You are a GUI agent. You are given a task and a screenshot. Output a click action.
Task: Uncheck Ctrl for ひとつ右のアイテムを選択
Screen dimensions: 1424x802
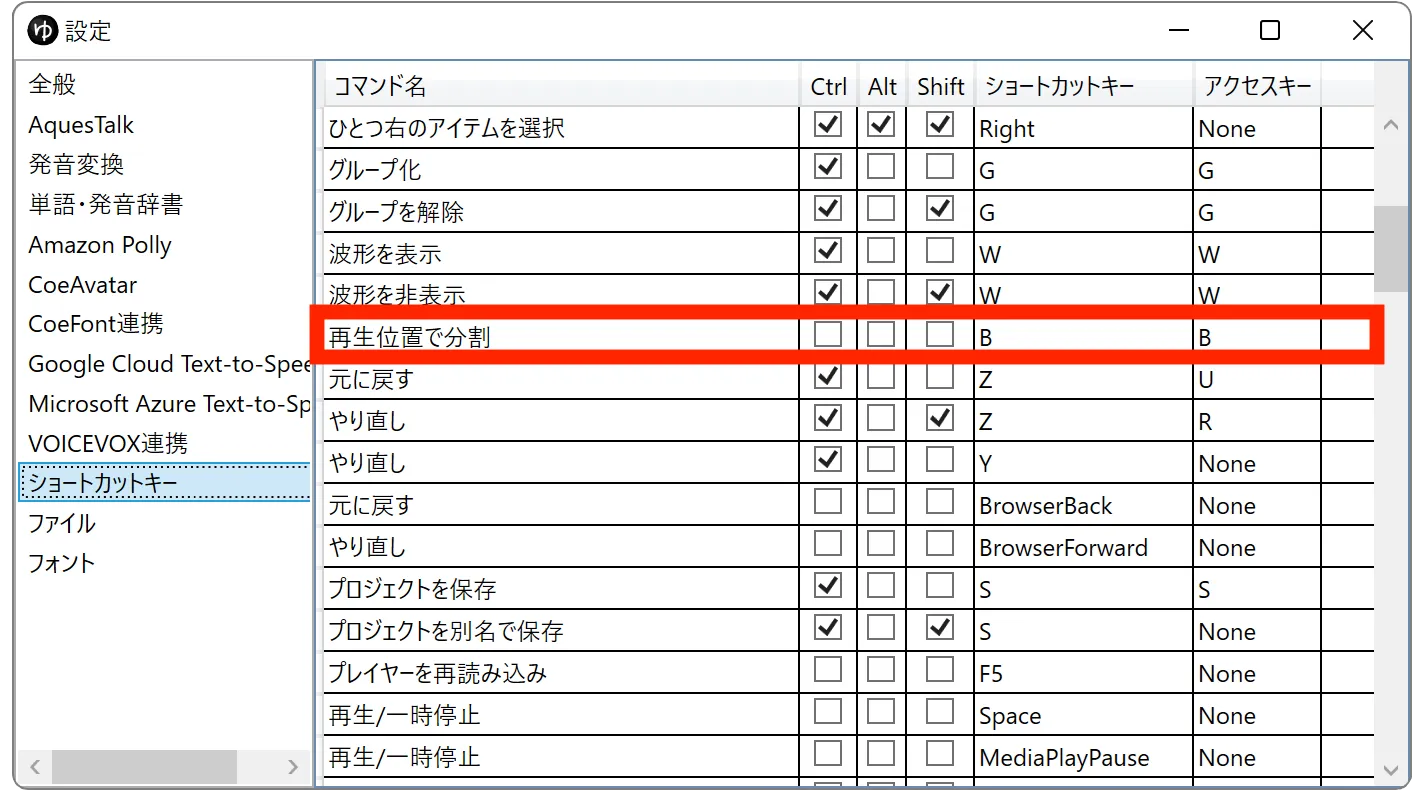coord(828,125)
